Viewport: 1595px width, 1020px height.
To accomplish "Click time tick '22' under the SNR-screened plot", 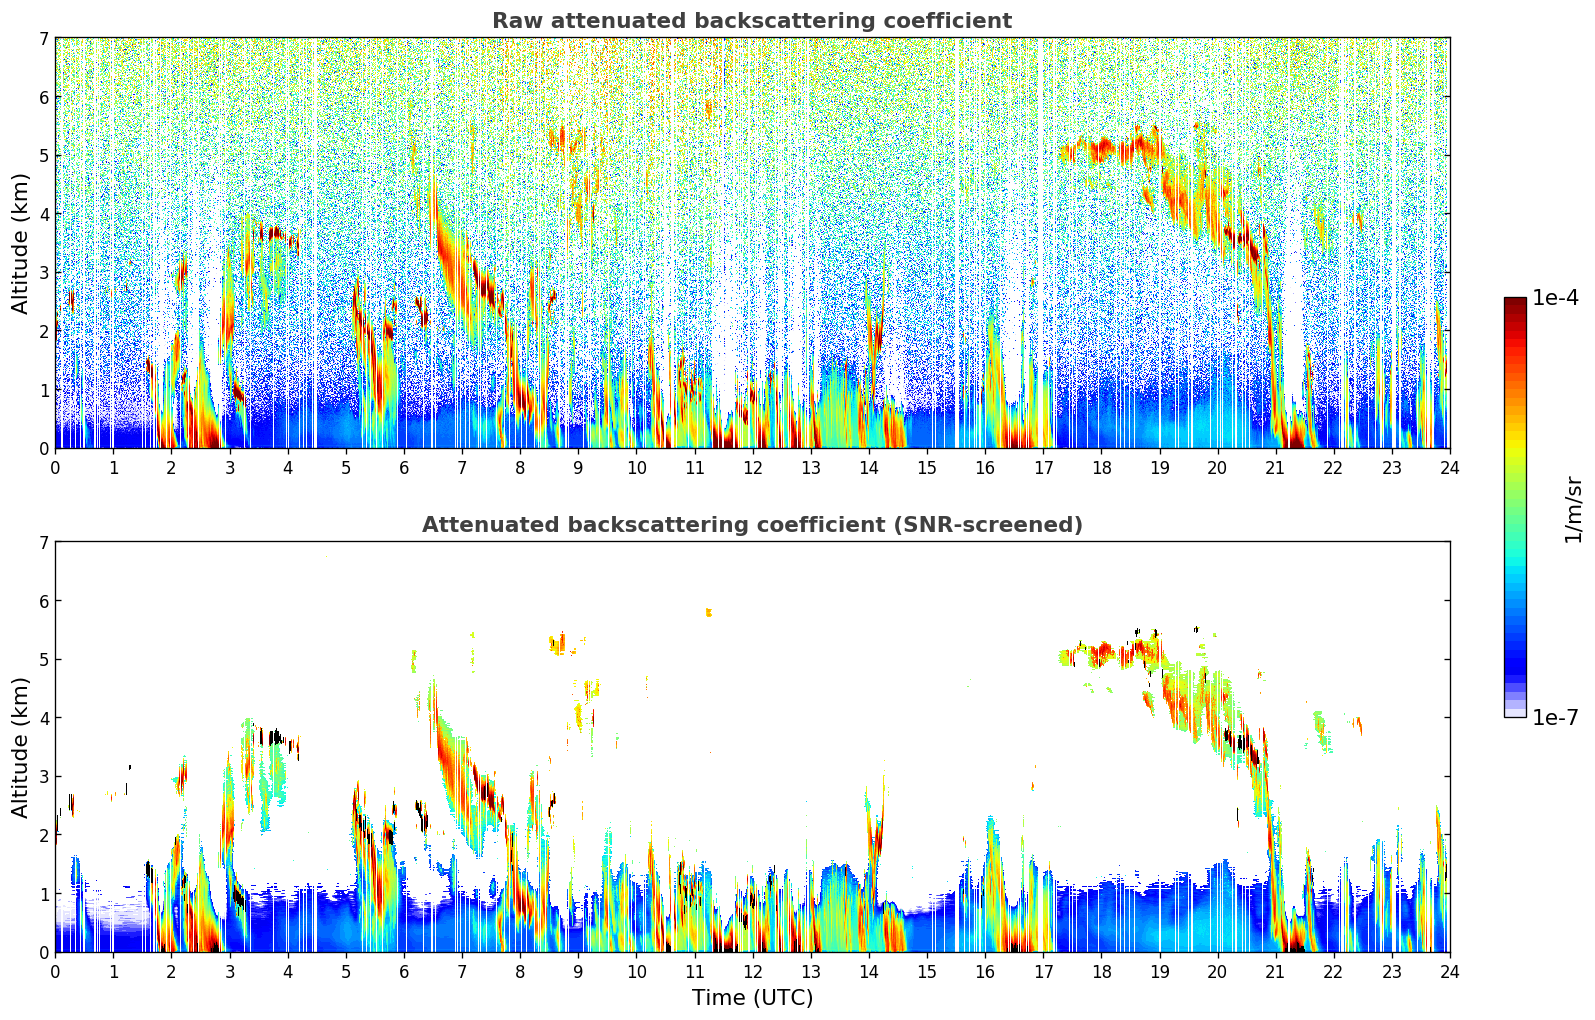I will click(x=1333, y=971).
